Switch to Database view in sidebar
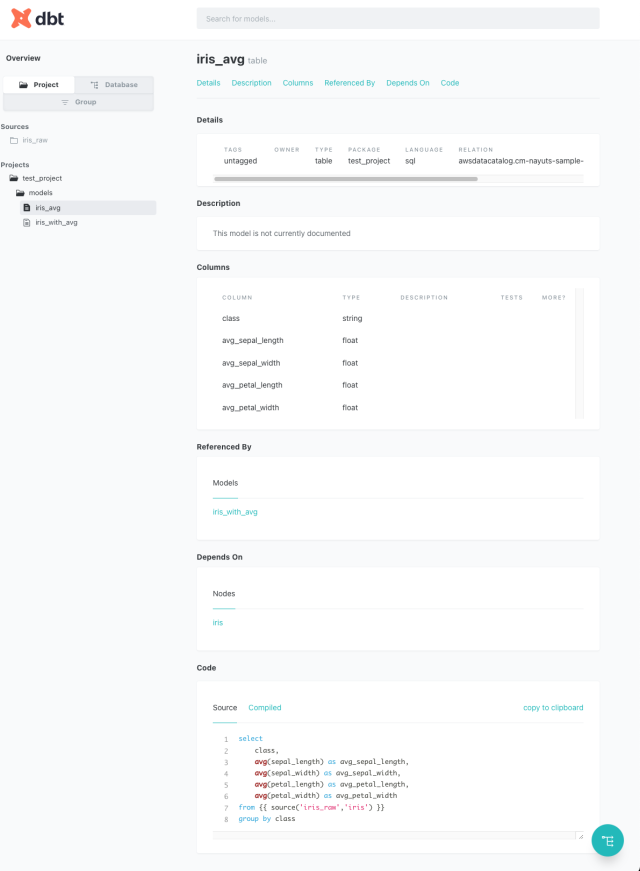 tap(115, 85)
